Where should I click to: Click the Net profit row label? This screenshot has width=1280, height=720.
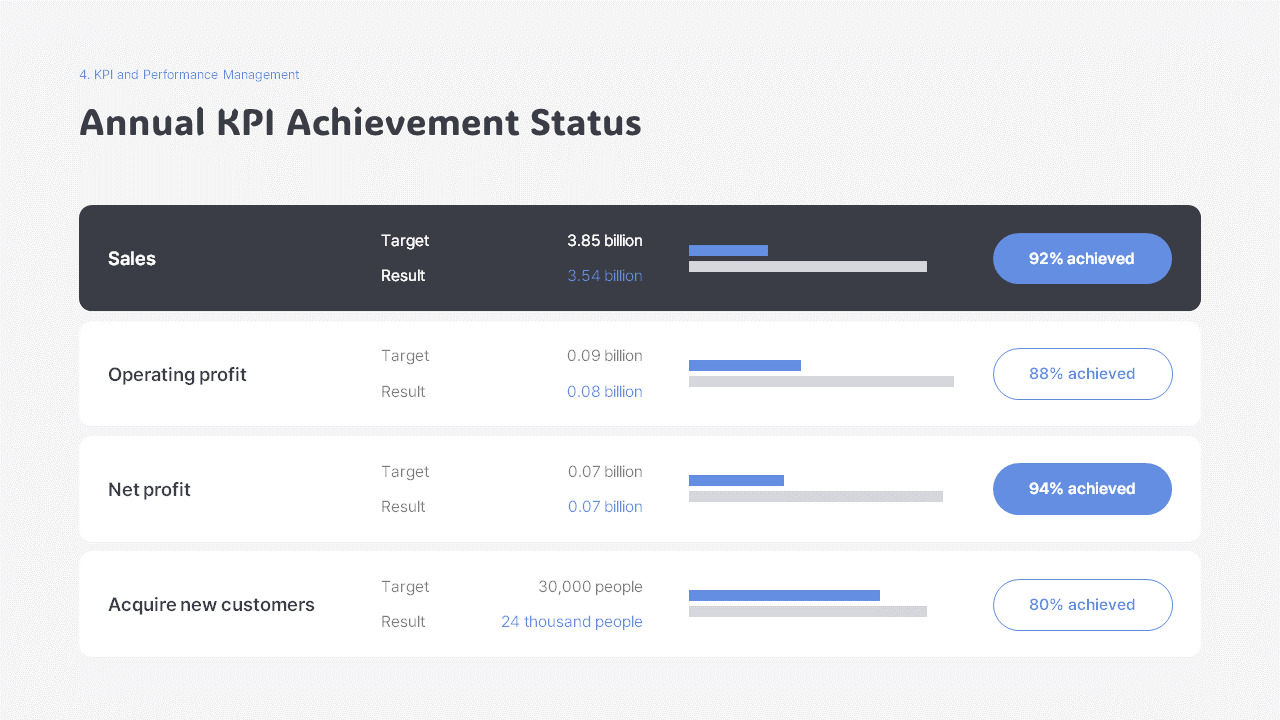click(x=149, y=490)
